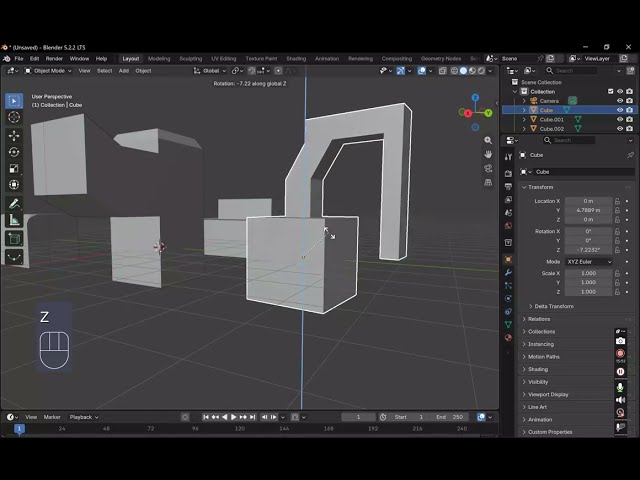Viewport: 640px width, 480px height.
Task: Select the Move tool
Action: 14,136
